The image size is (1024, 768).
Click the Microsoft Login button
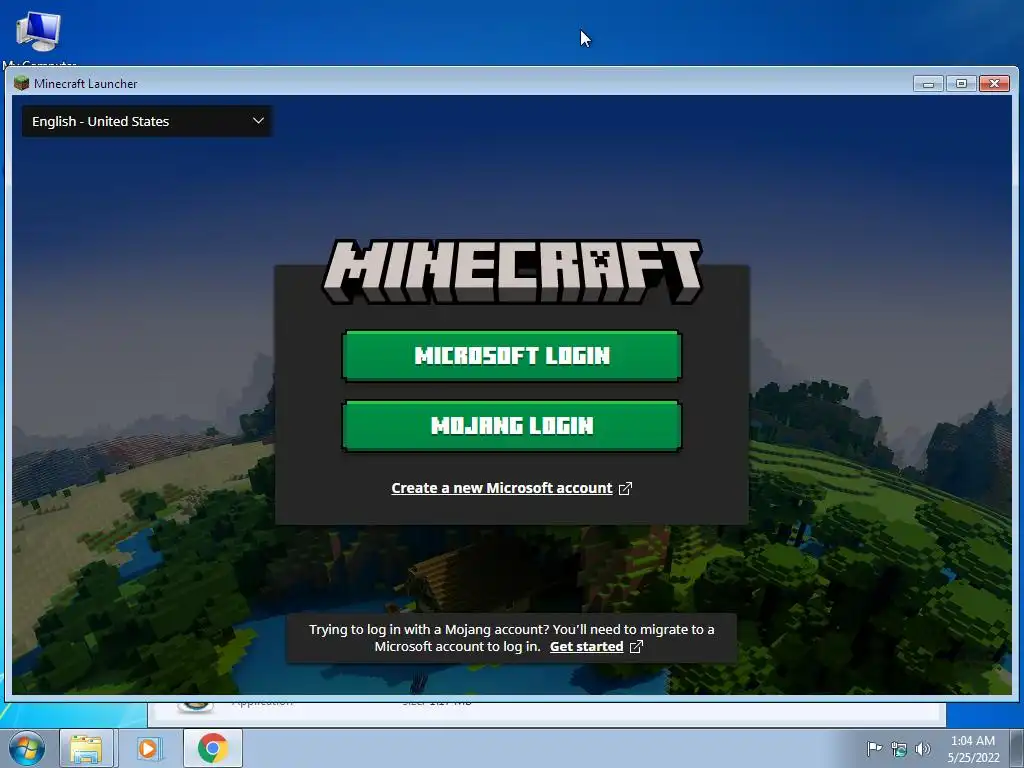pyautogui.click(x=511, y=356)
